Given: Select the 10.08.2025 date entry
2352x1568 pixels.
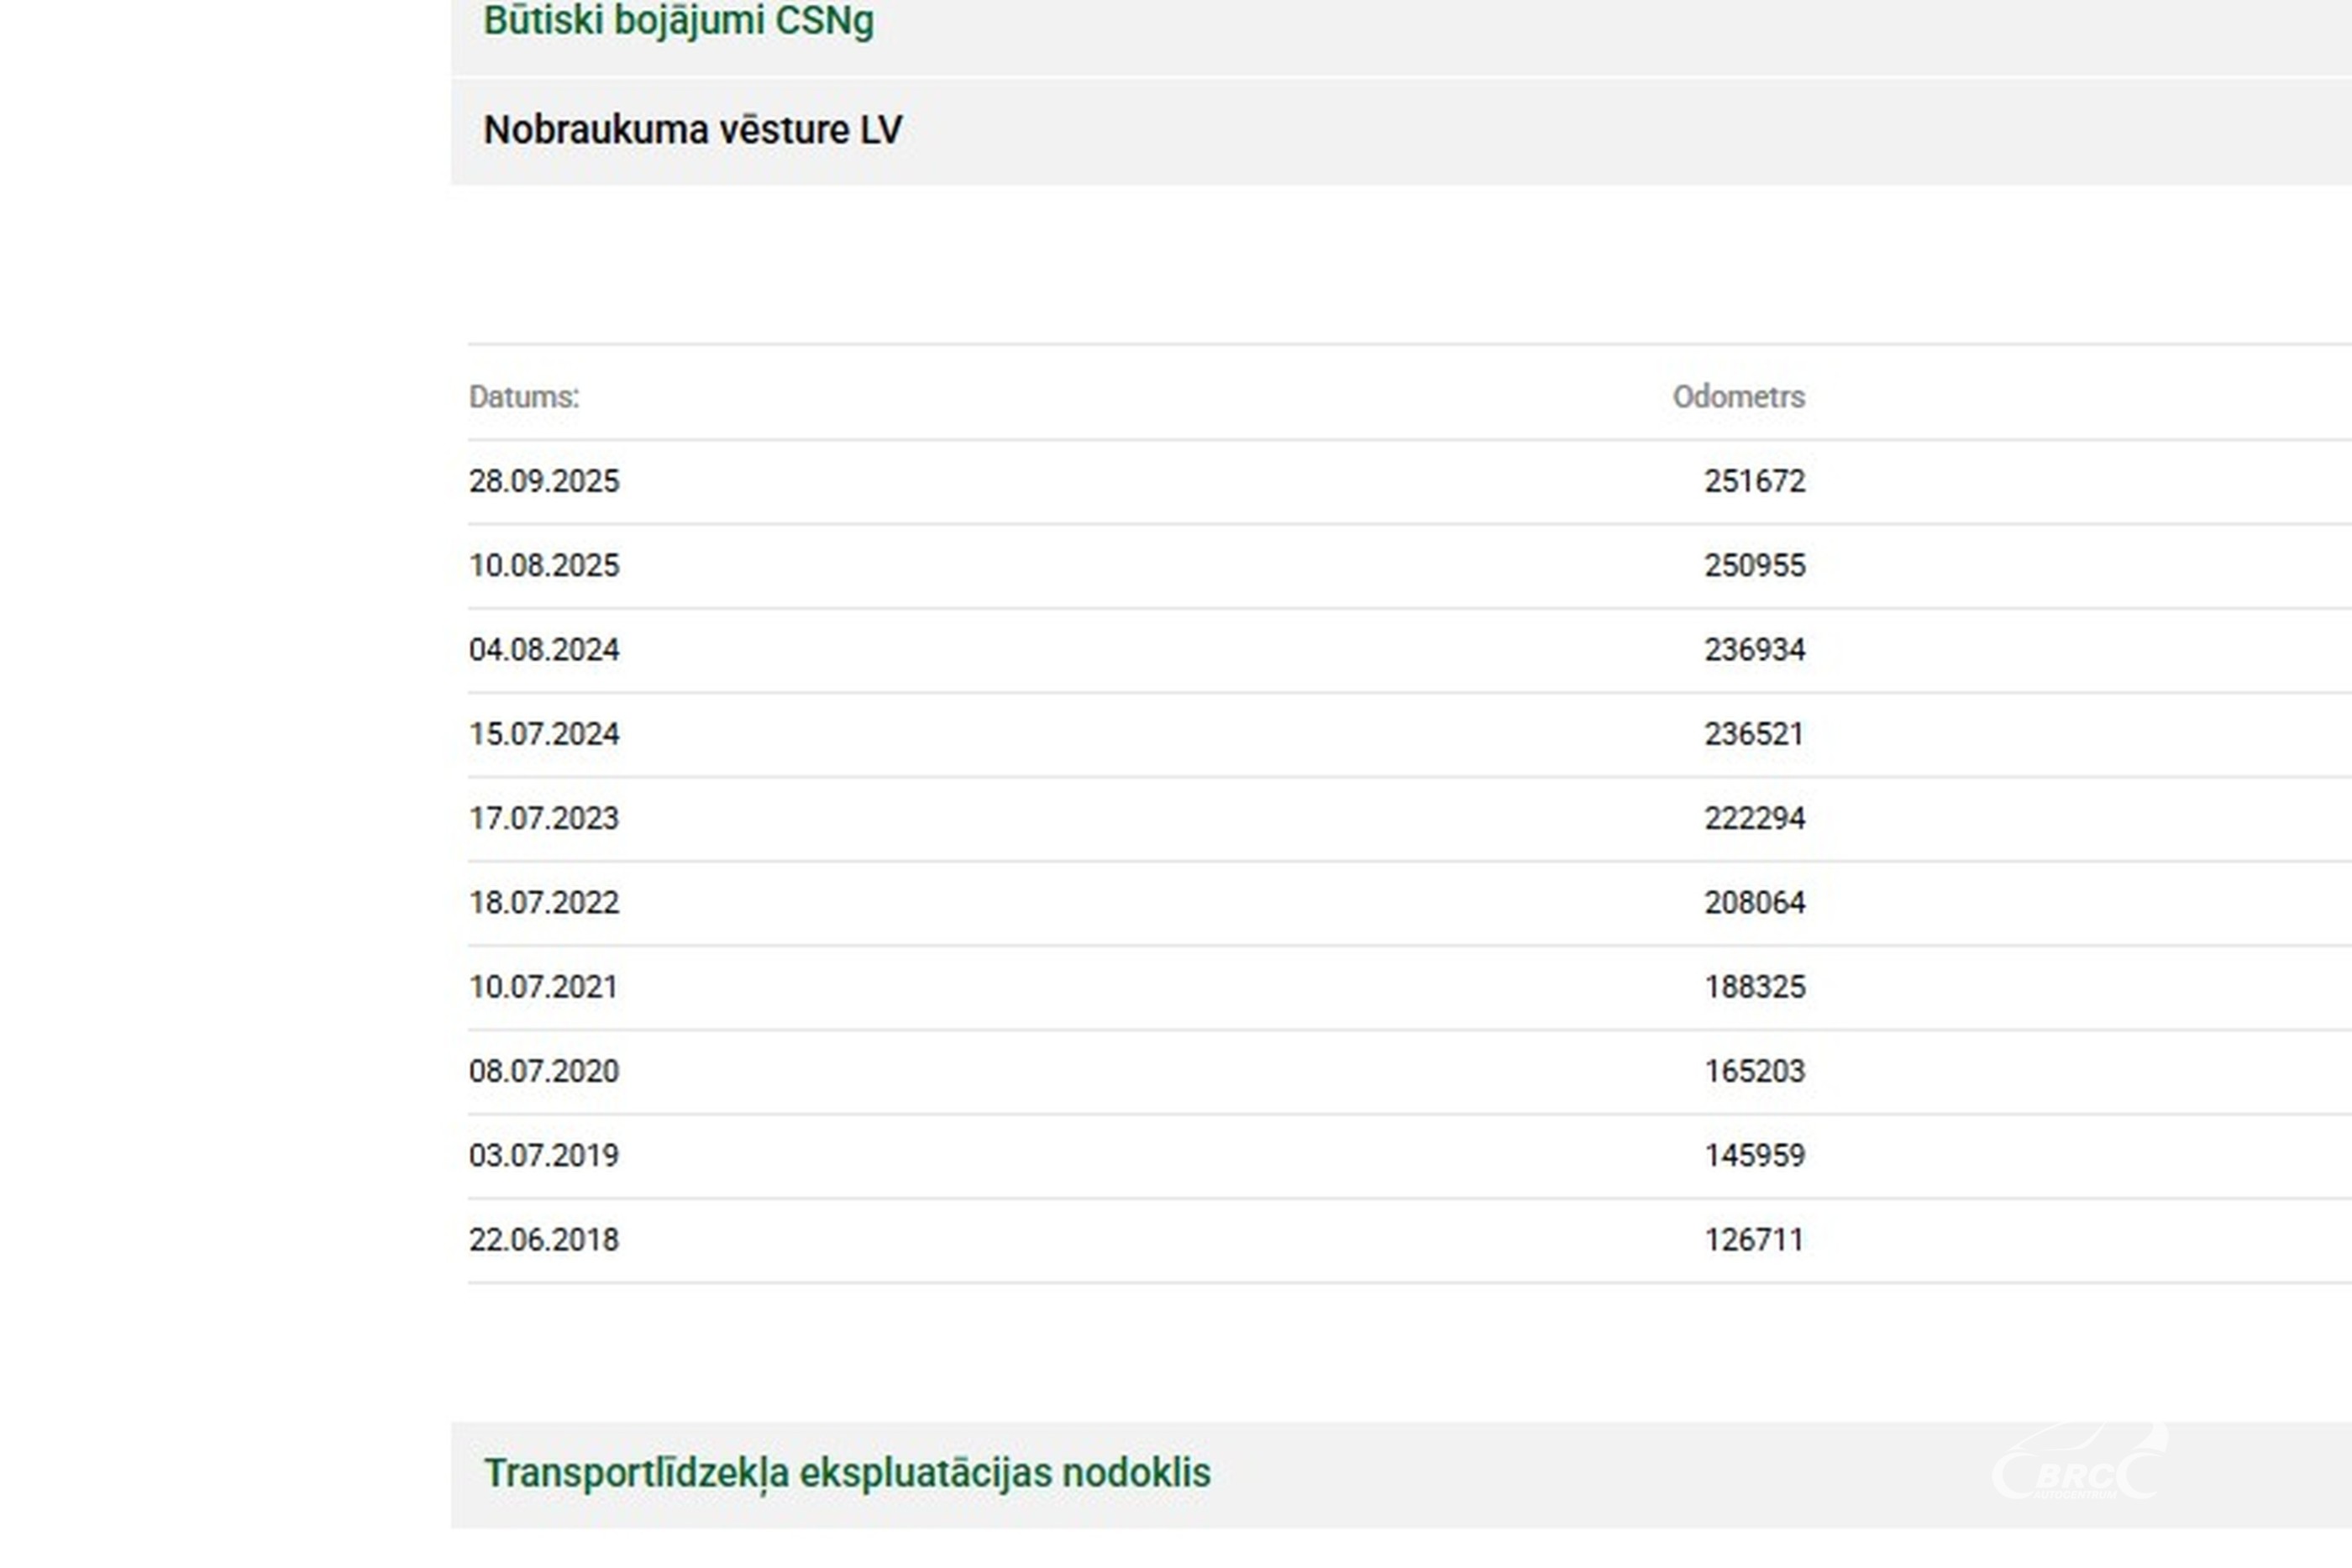Looking at the screenshot, I should (x=544, y=566).
